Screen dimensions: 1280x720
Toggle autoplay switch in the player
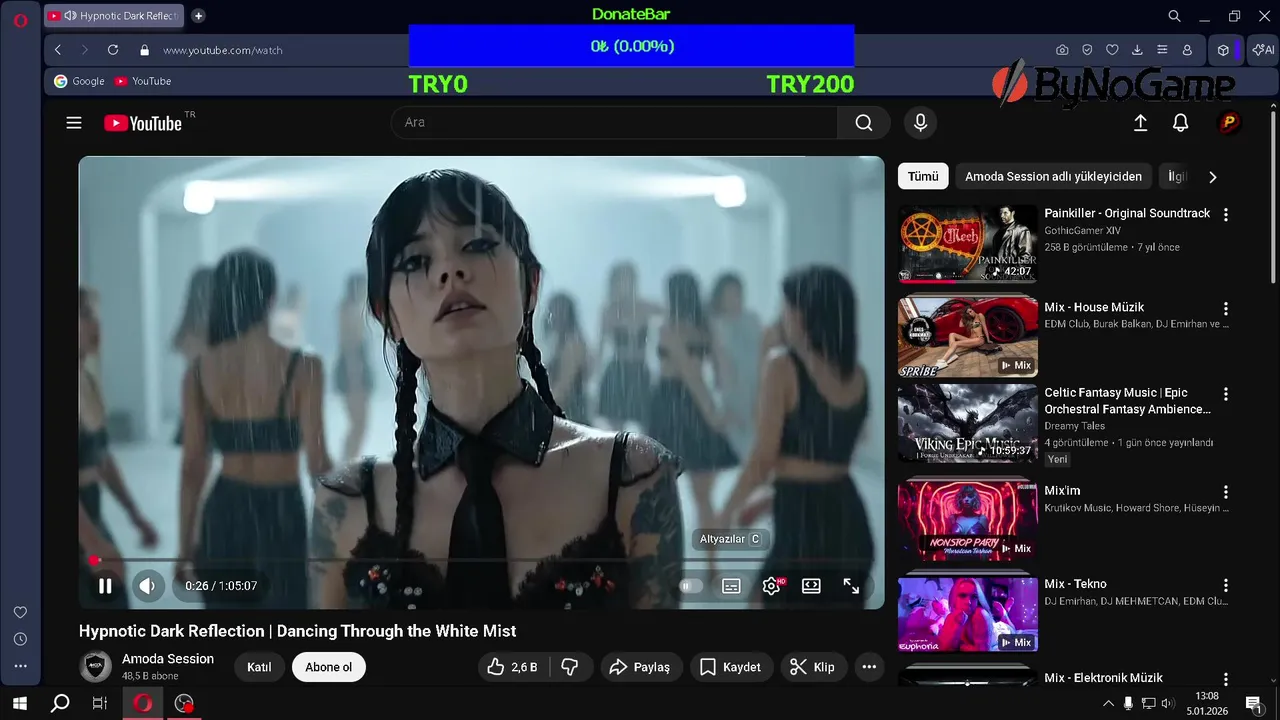coord(691,586)
